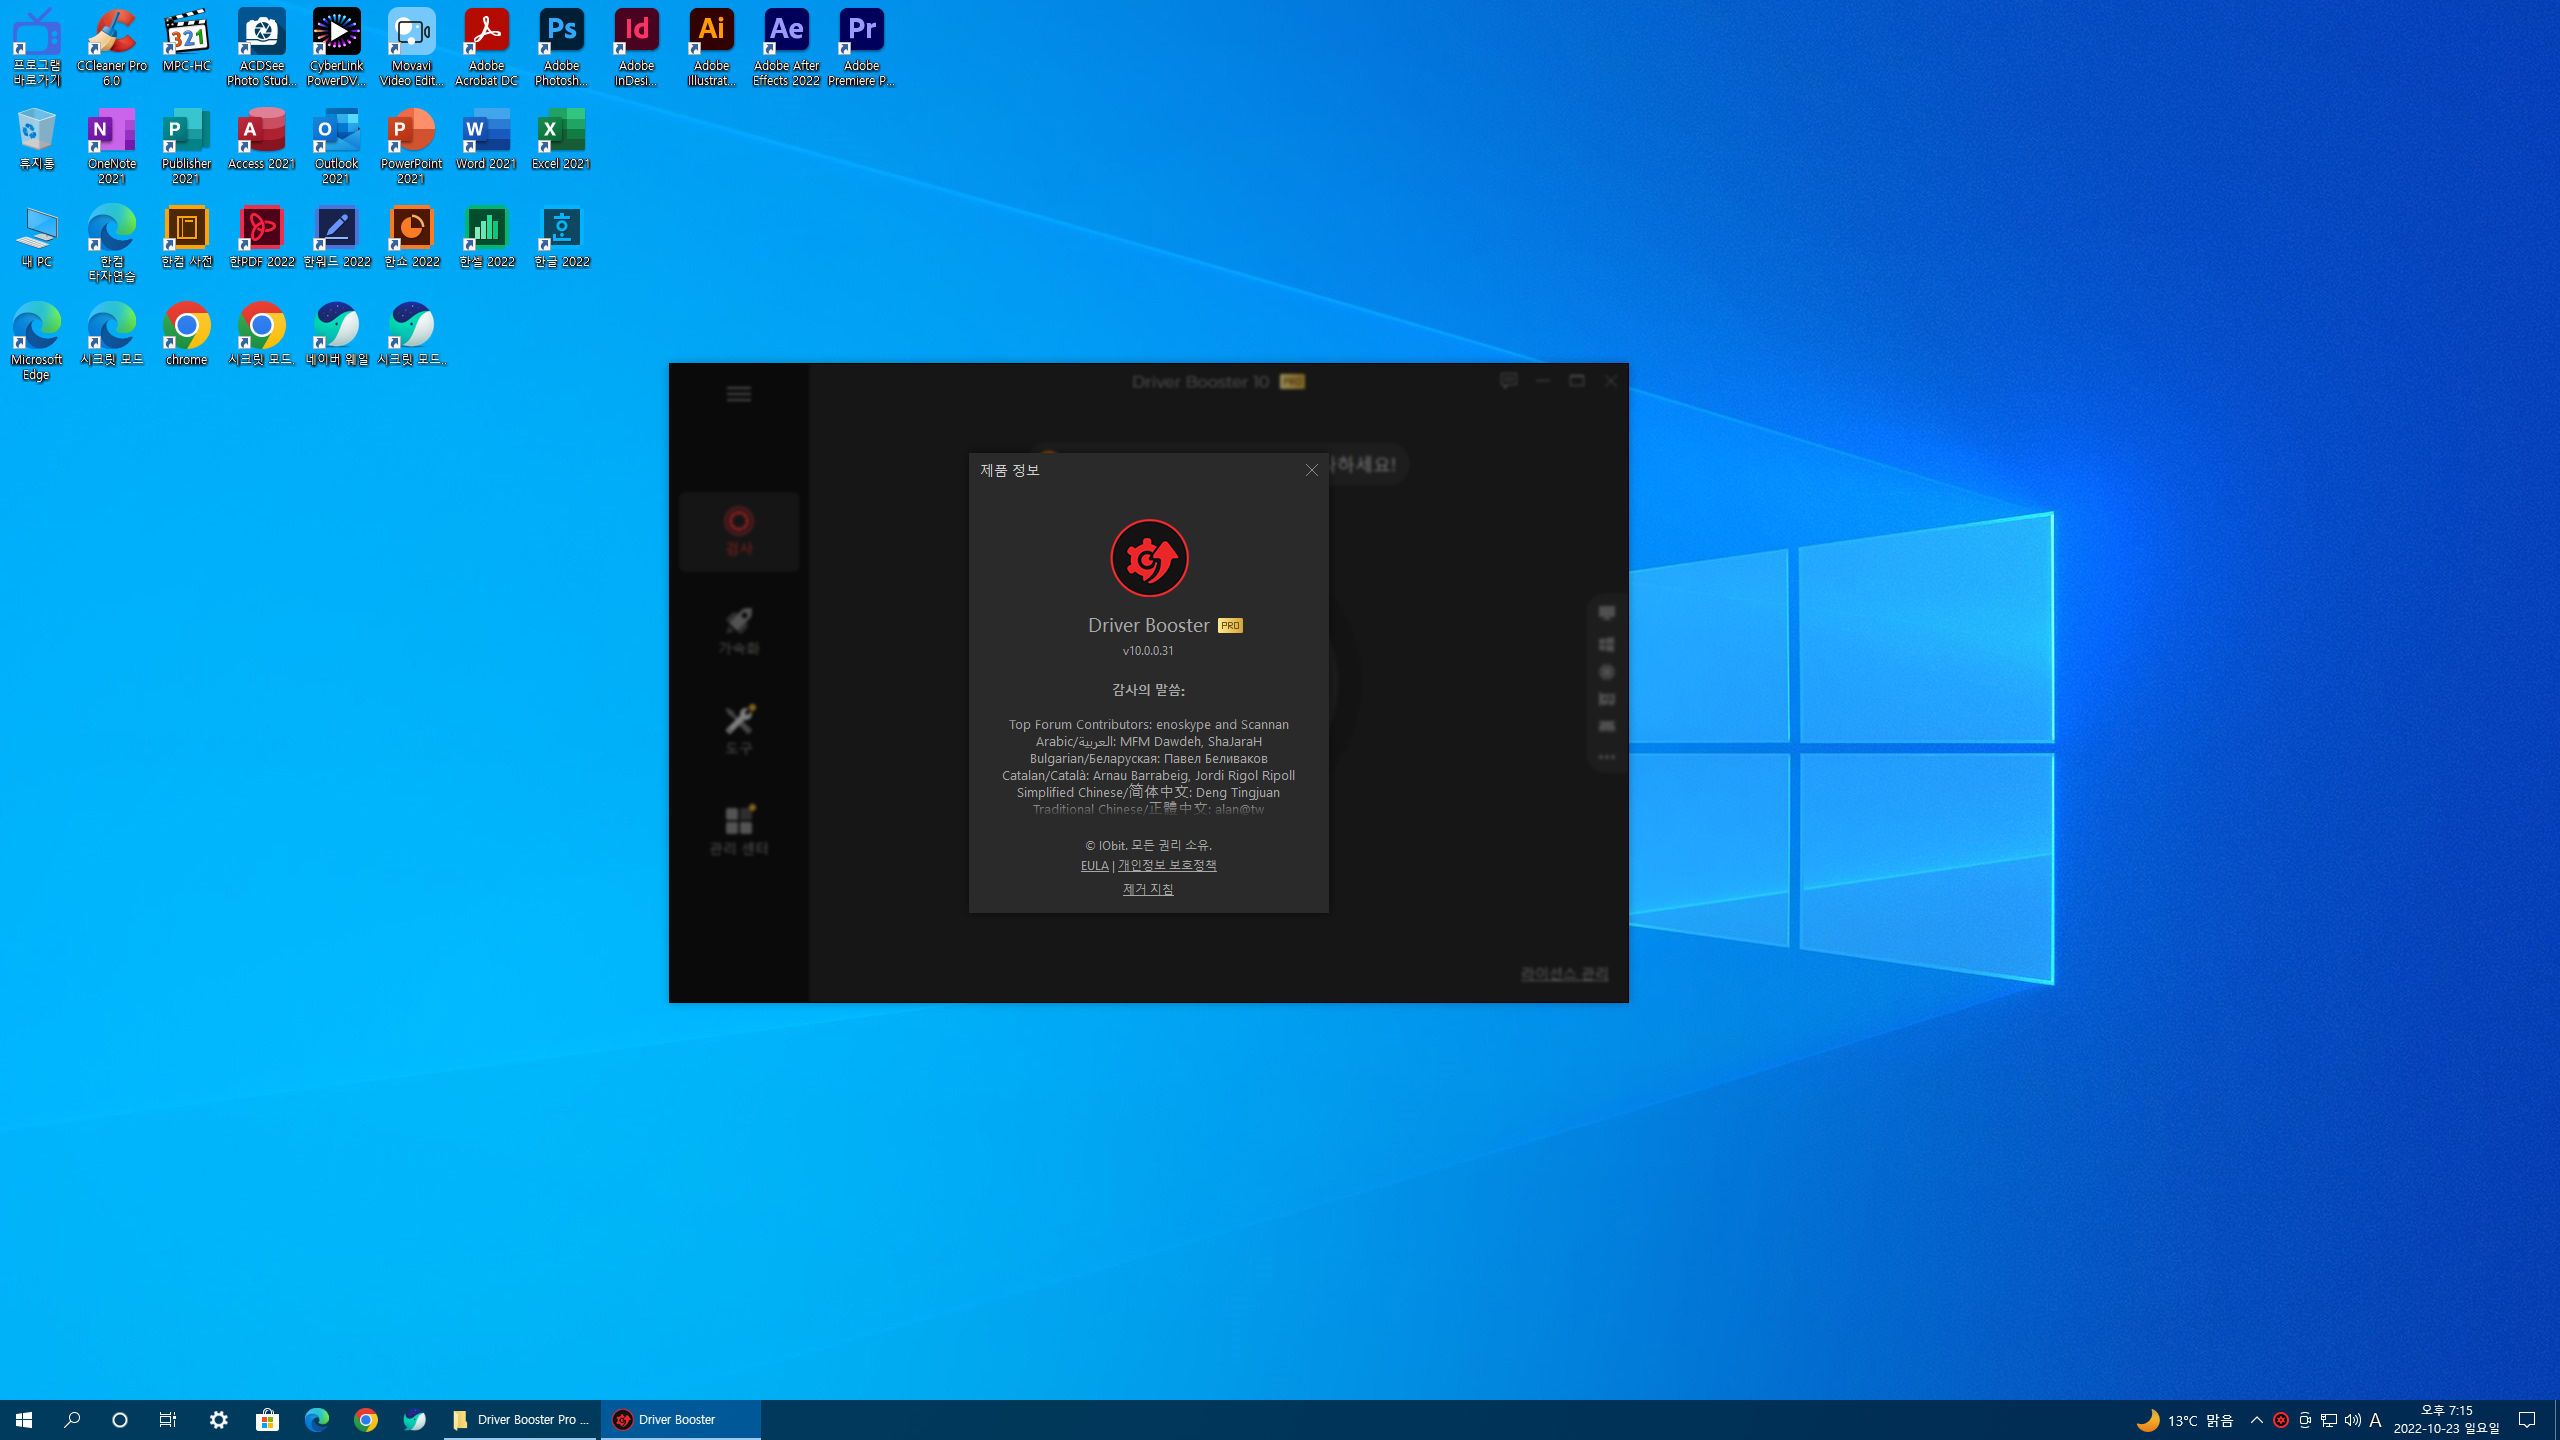Open the Excel 2021 shortcut
This screenshot has width=2560, height=1440.
pos(561,140)
